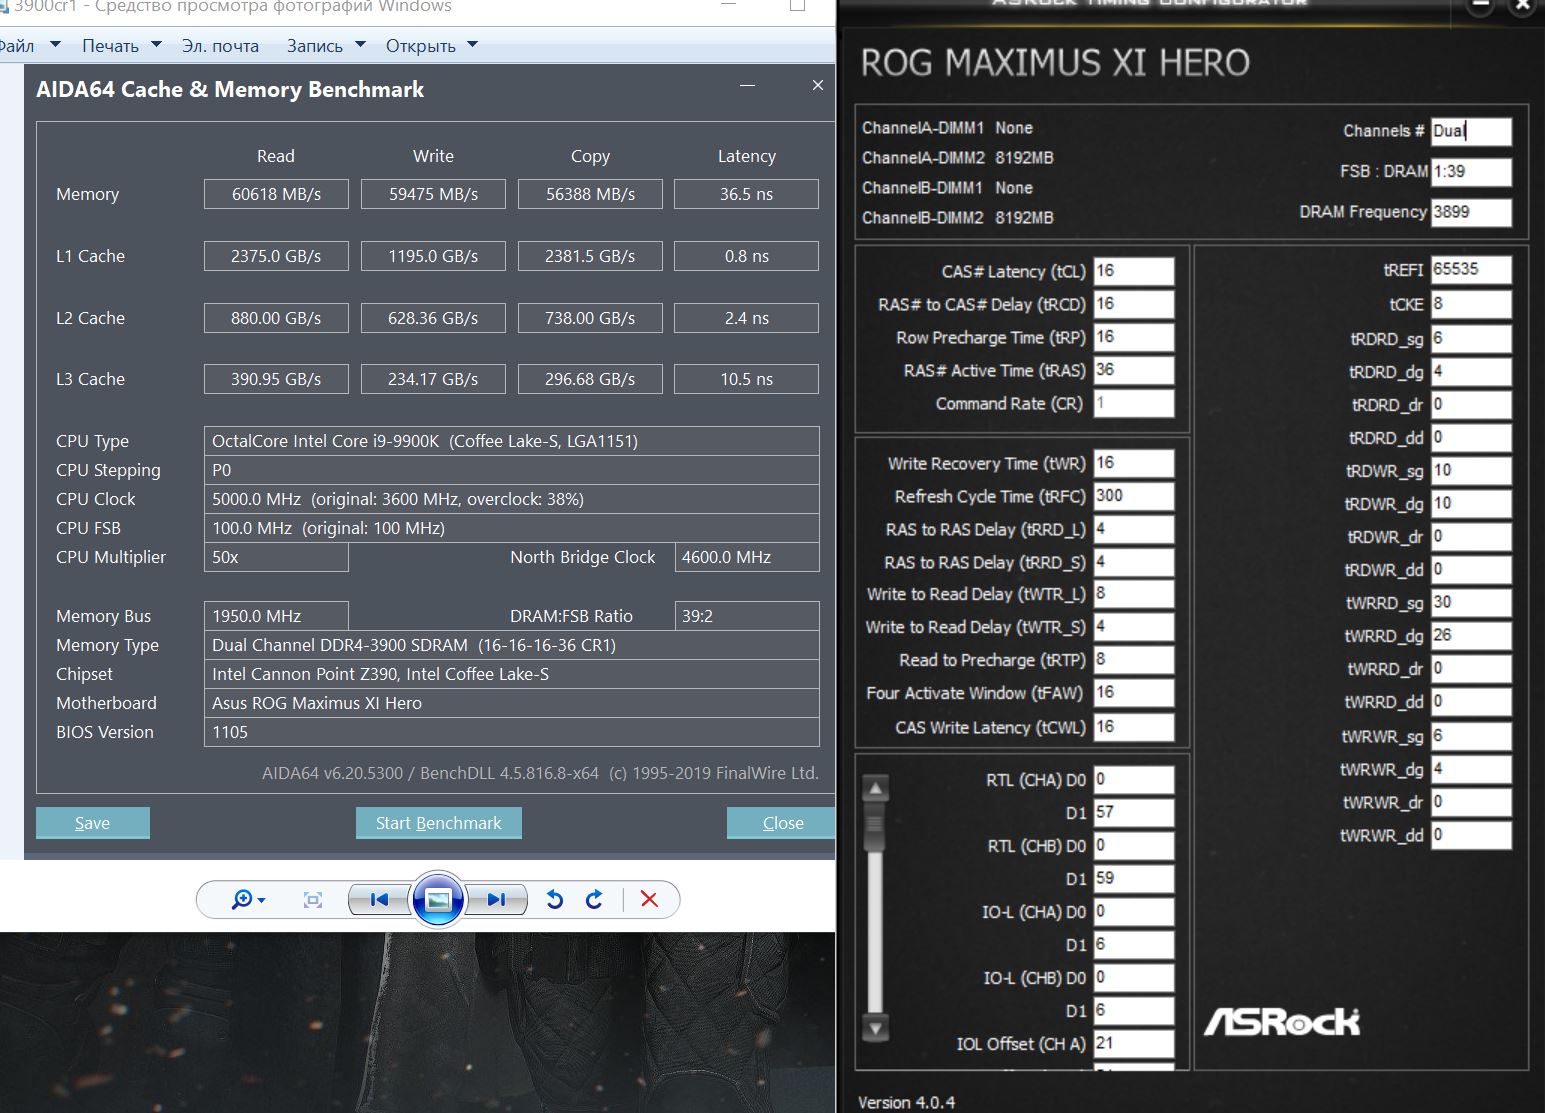Minimize the AIDA64 benchmark dialog
The height and width of the screenshot is (1113, 1545).
point(747,86)
